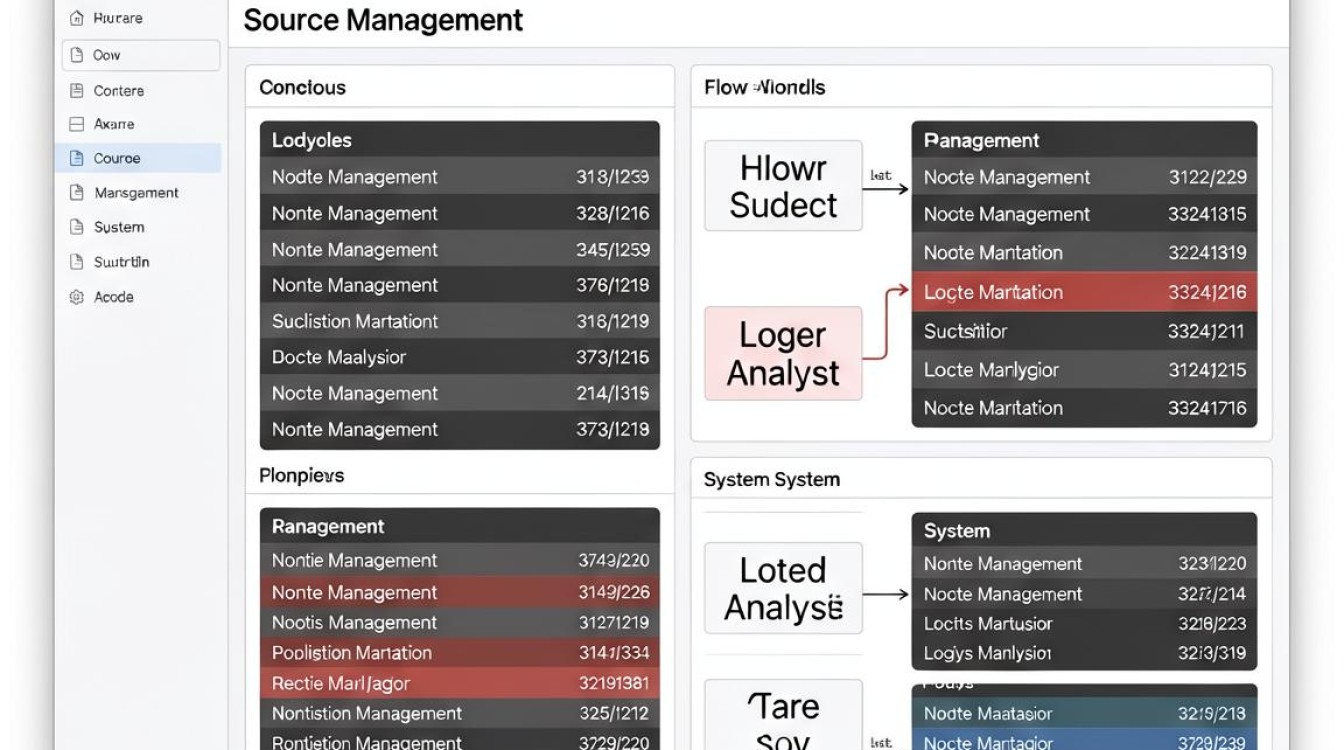Screen dimensions: 1344x750
Task: Click the Panagement table header
Action: [1085, 140]
